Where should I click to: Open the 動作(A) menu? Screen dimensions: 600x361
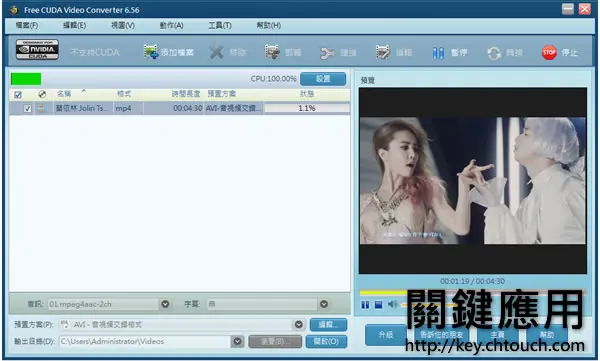(171, 25)
